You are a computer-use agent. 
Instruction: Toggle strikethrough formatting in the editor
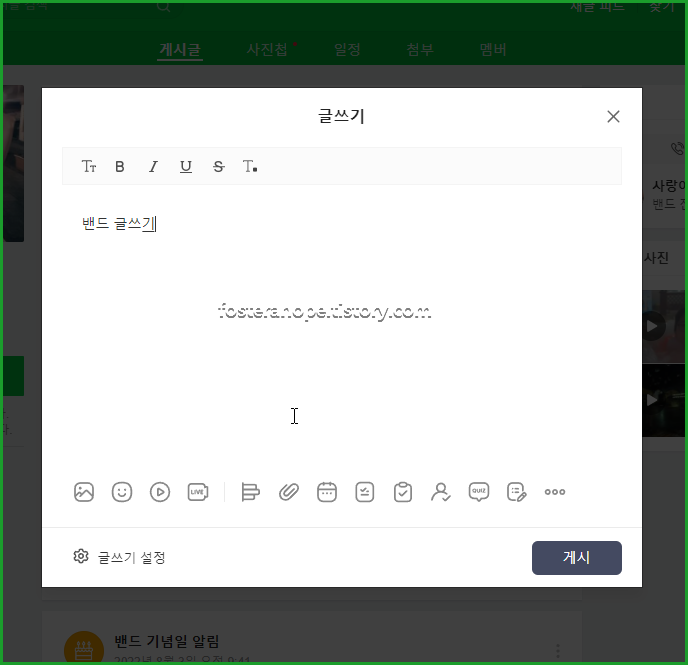(x=219, y=167)
